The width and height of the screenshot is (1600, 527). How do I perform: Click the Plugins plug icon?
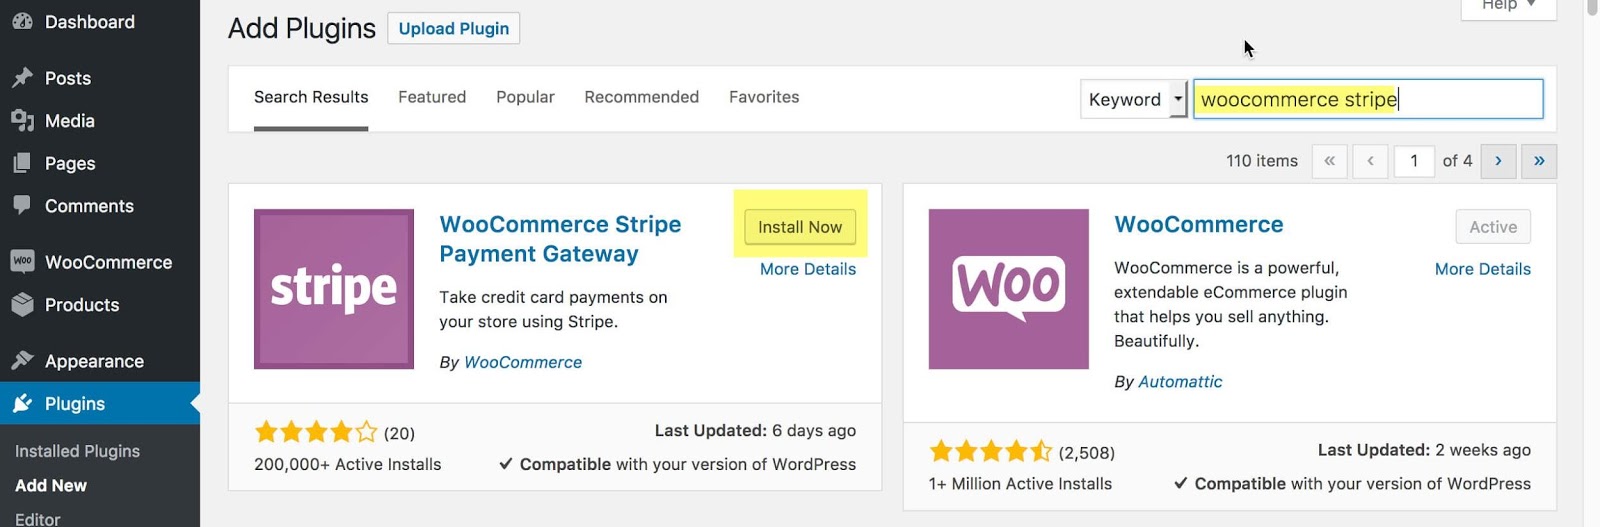22,403
